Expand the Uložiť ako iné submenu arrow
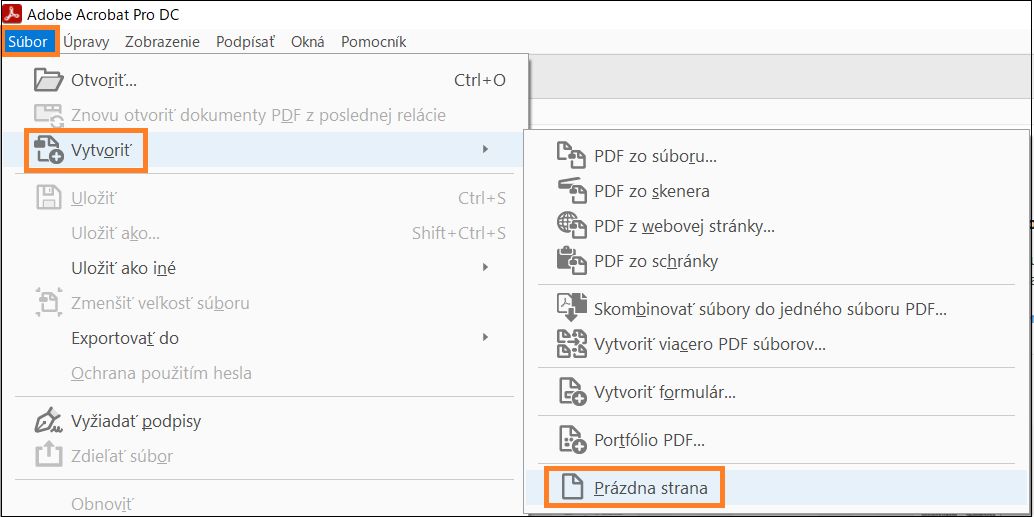1034x517 pixels. tap(485, 267)
